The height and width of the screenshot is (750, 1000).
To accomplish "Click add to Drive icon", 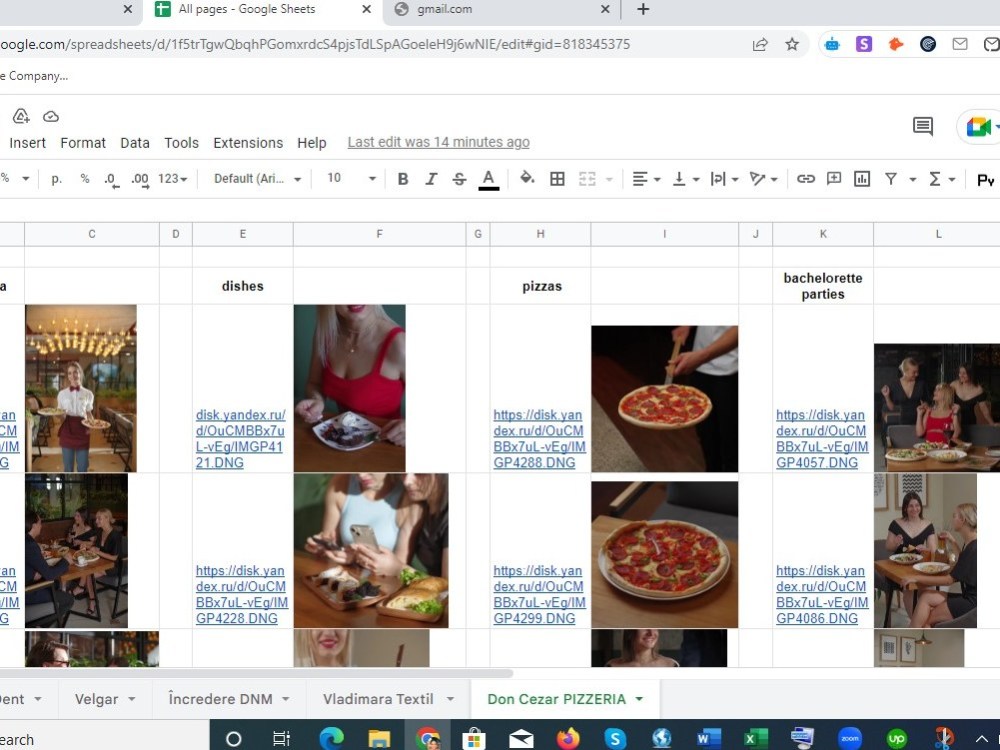I will (21, 116).
